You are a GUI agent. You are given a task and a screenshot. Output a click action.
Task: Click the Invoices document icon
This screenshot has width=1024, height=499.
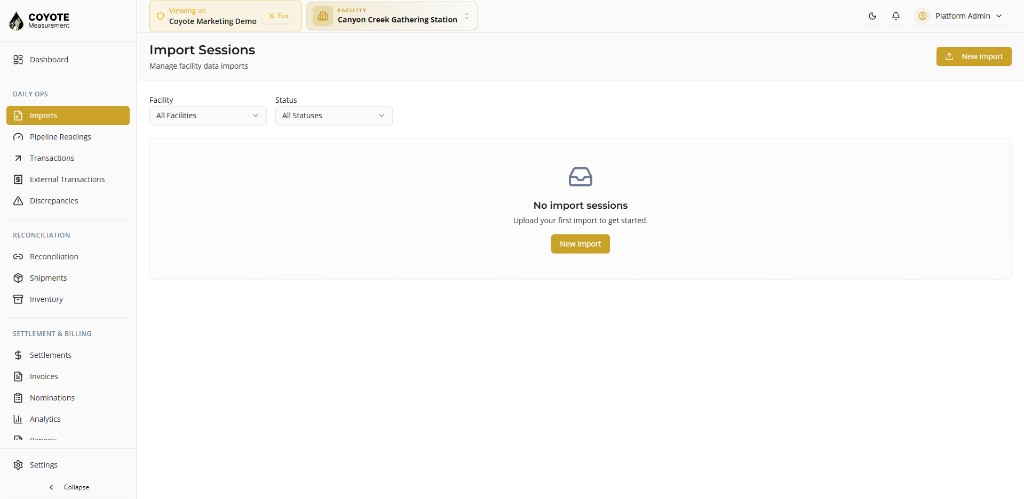(18, 377)
